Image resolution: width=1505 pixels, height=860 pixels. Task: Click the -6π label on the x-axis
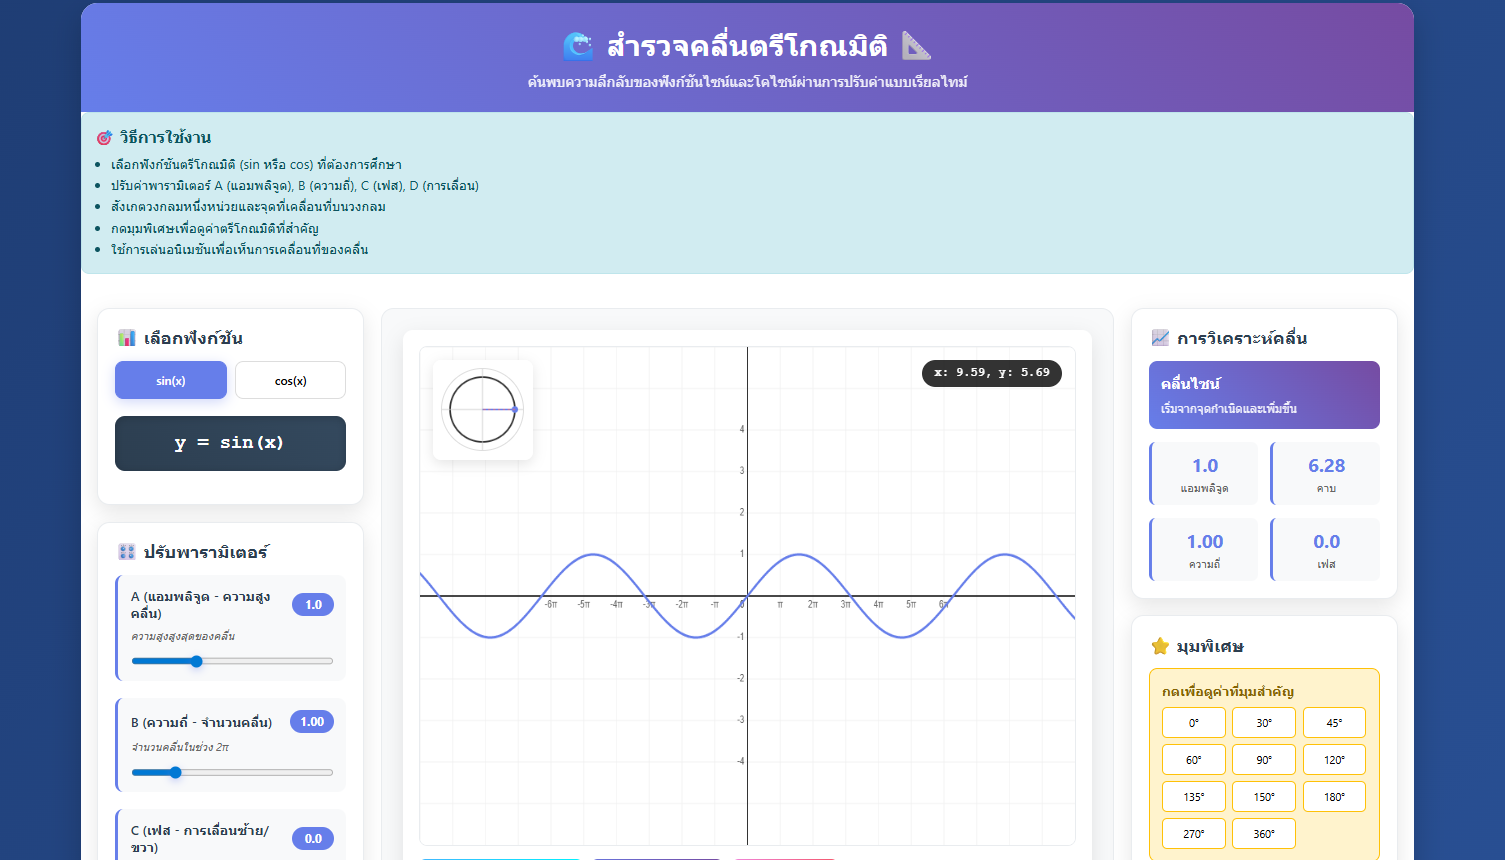tap(551, 605)
